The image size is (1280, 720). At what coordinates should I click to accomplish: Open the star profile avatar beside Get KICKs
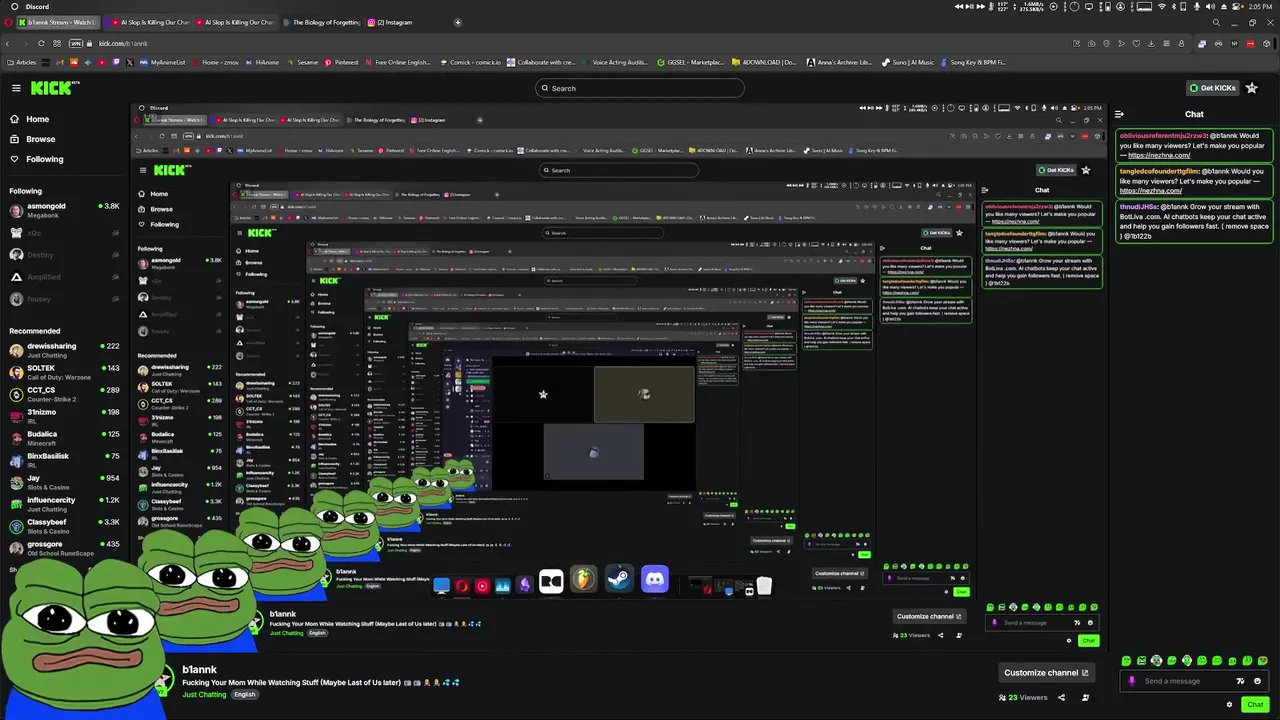[1252, 88]
